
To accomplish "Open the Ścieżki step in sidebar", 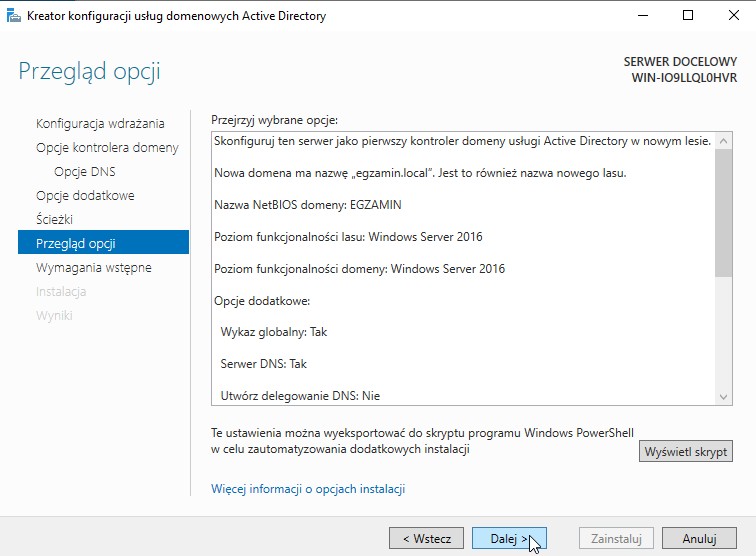I will (x=54, y=220).
